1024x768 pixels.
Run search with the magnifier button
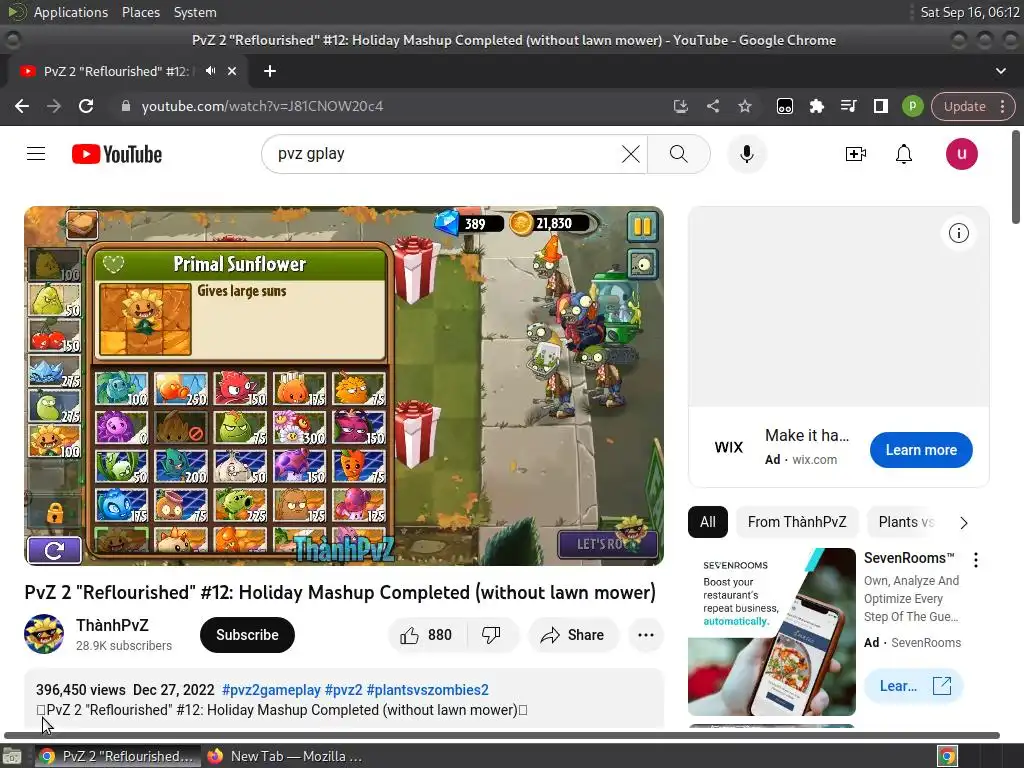tap(679, 154)
